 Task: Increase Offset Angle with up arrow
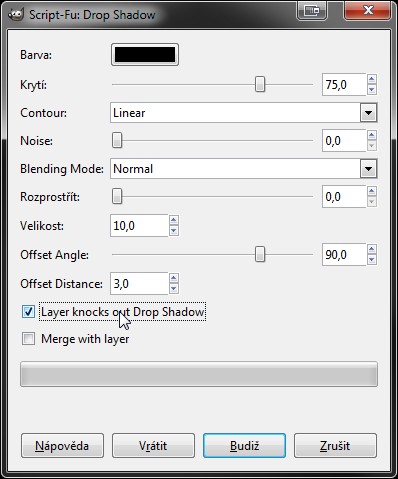tap(372, 249)
